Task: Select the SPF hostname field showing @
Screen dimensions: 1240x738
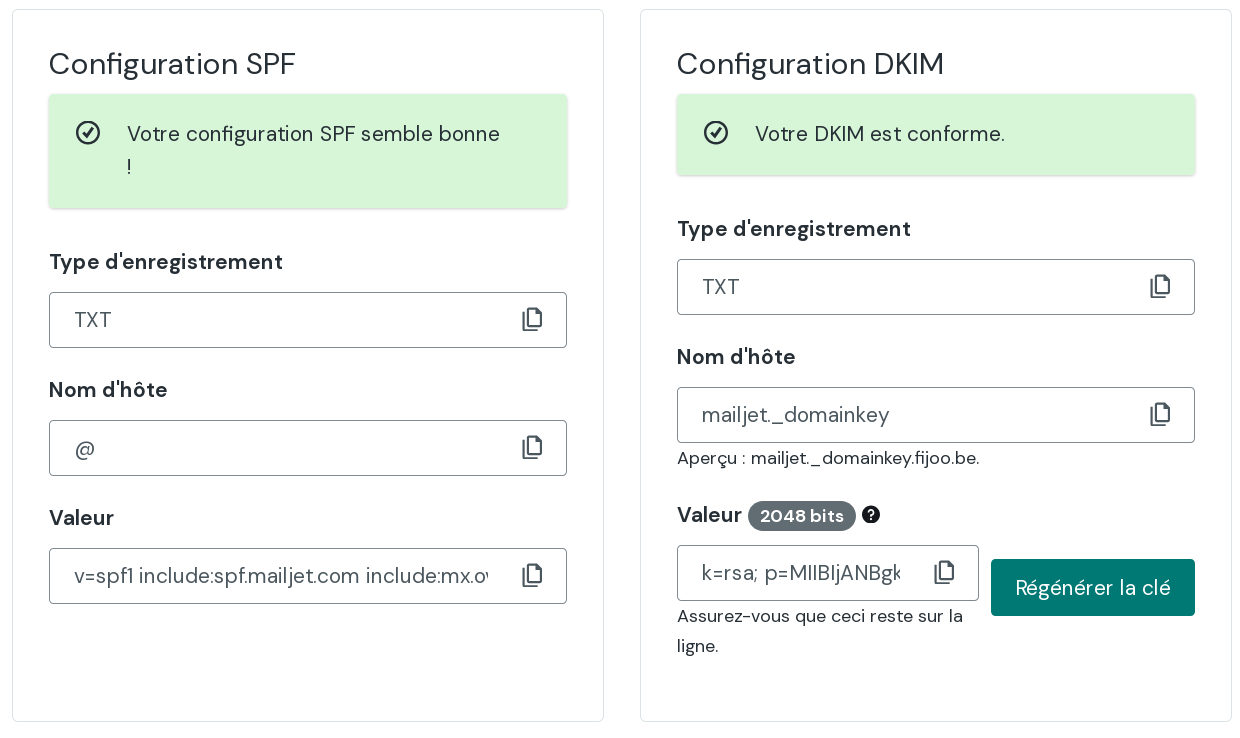Action: (x=280, y=448)
